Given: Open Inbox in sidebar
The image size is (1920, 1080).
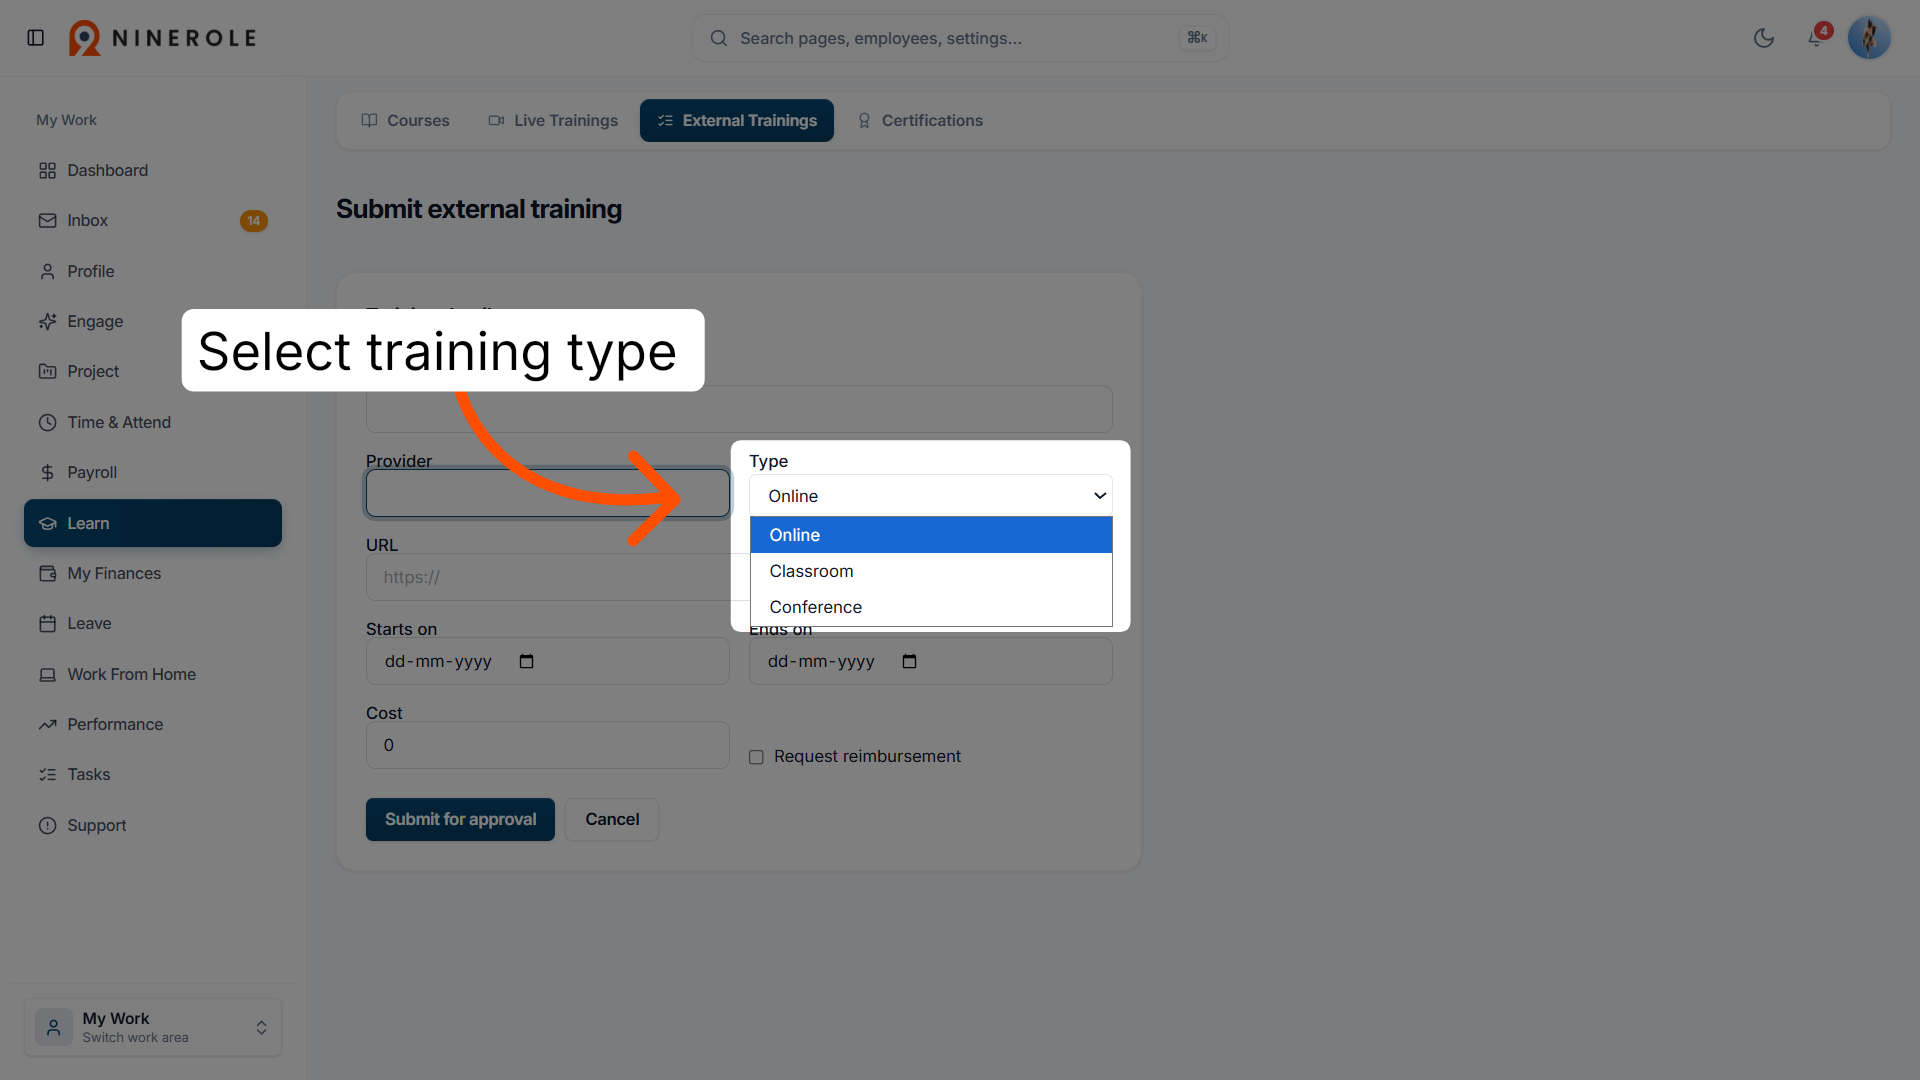Looking at the screenshot, I should tap(153, 220).
